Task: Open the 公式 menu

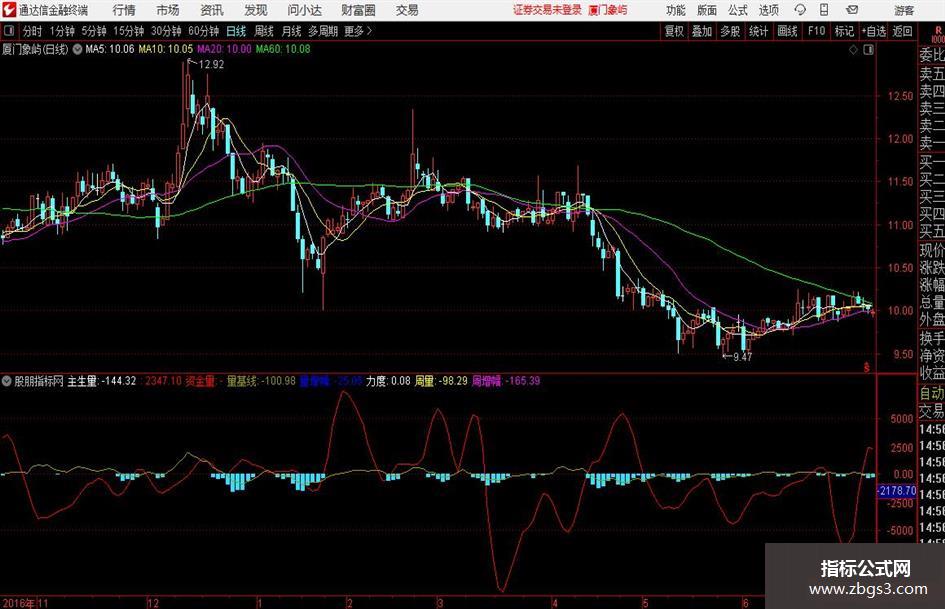Action: pos(738,10)
